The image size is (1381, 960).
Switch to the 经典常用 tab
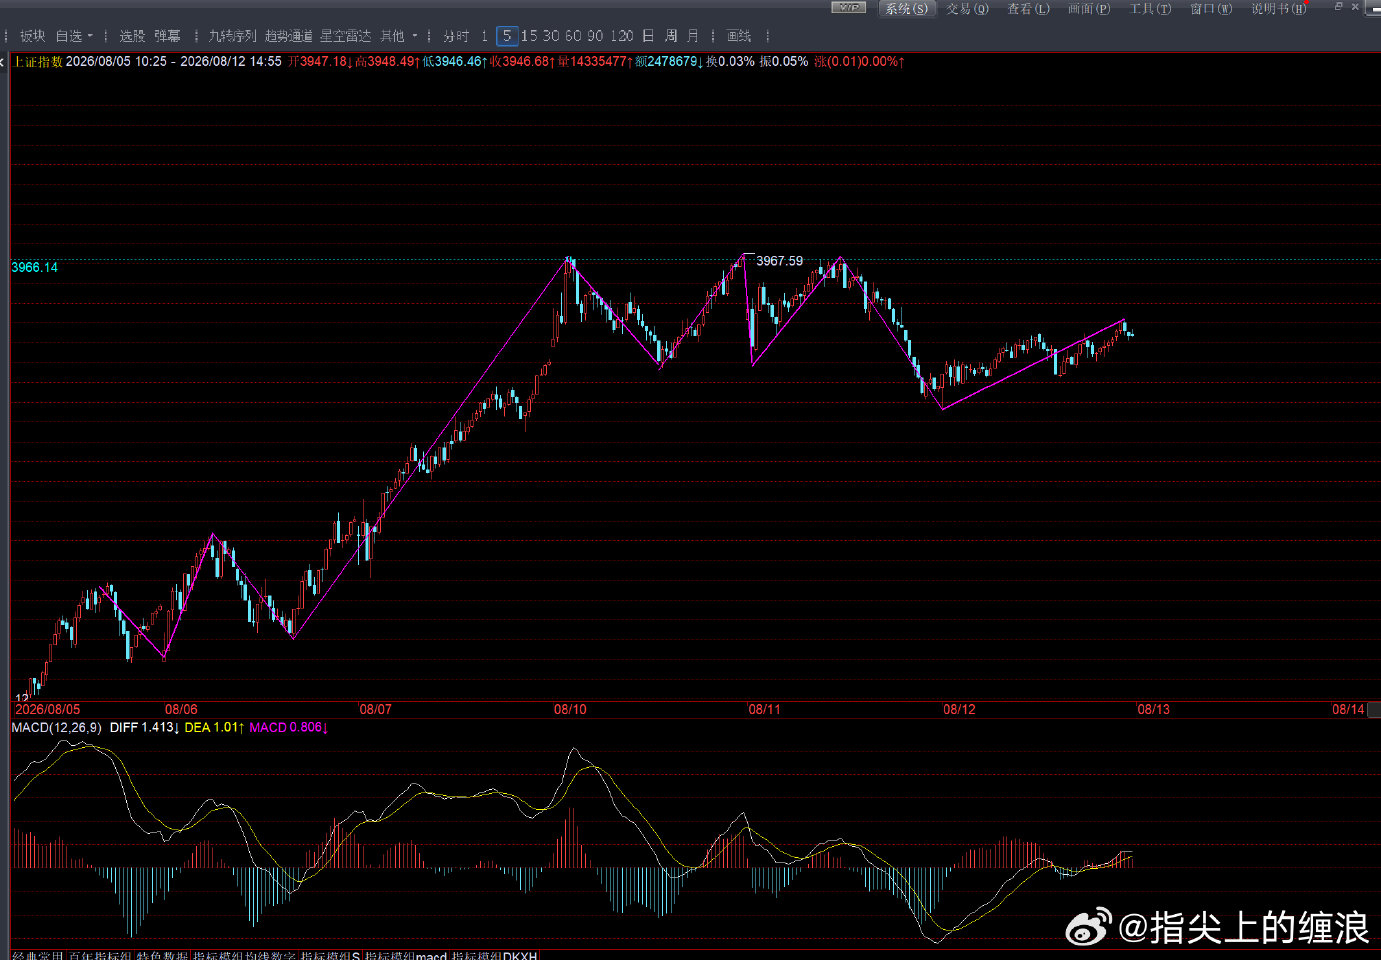[x=38, y=956]
